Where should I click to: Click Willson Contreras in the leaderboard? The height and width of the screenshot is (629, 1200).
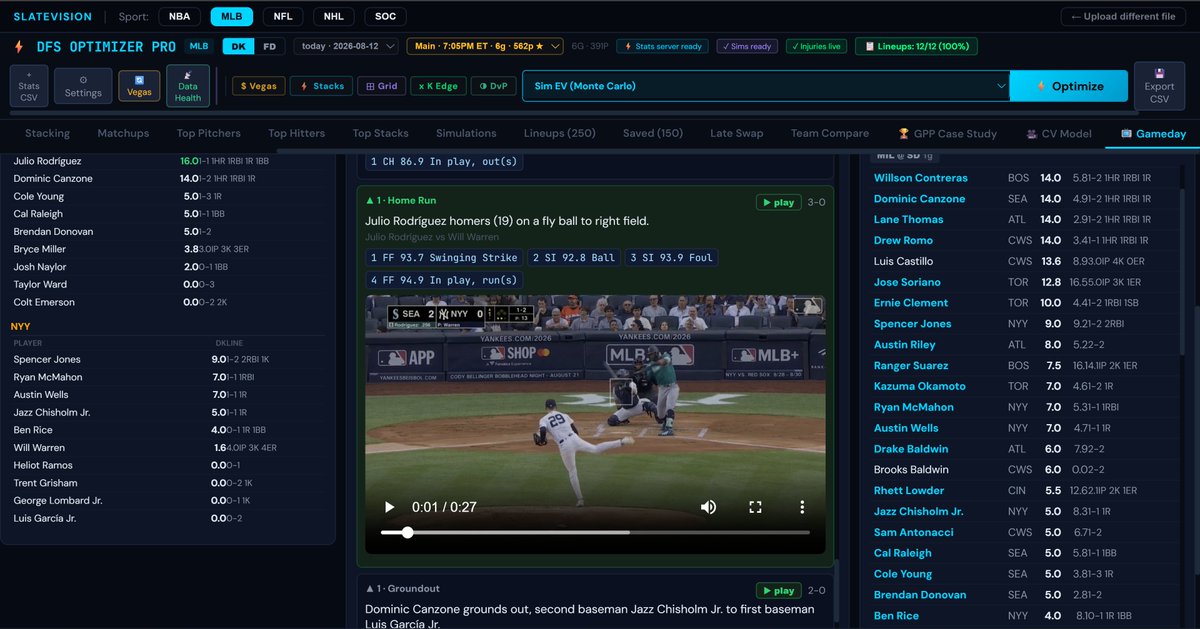point(921,178)
